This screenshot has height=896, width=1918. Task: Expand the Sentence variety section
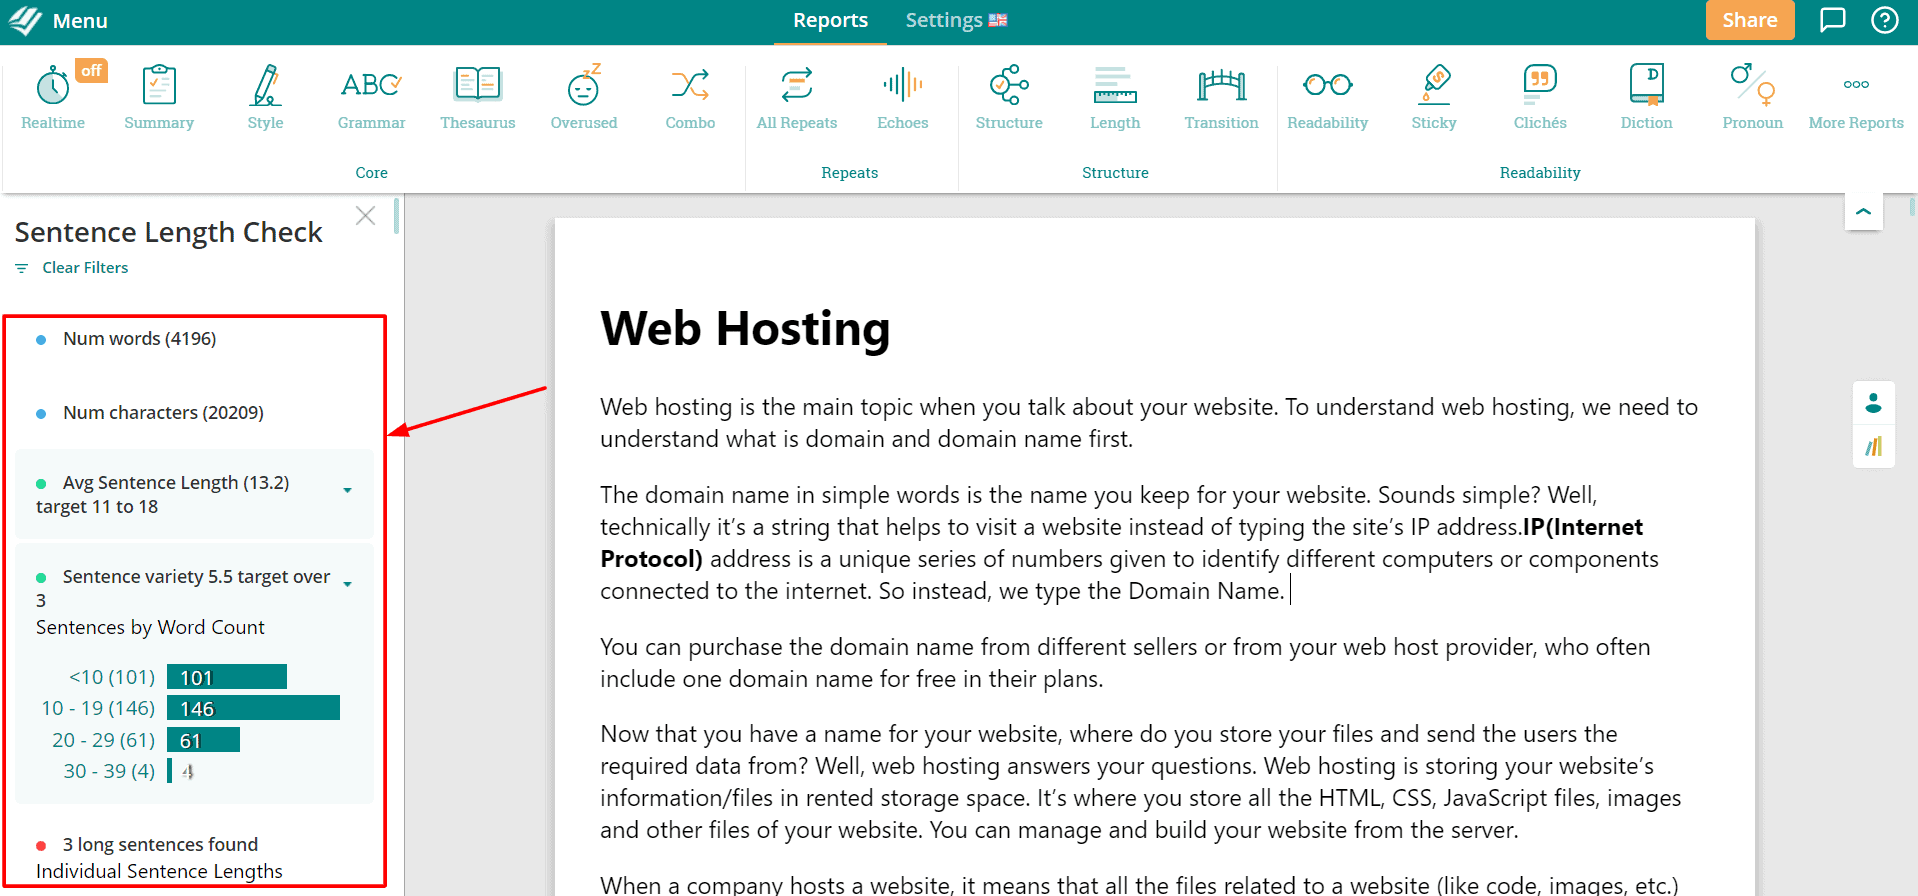coord(347,584)
